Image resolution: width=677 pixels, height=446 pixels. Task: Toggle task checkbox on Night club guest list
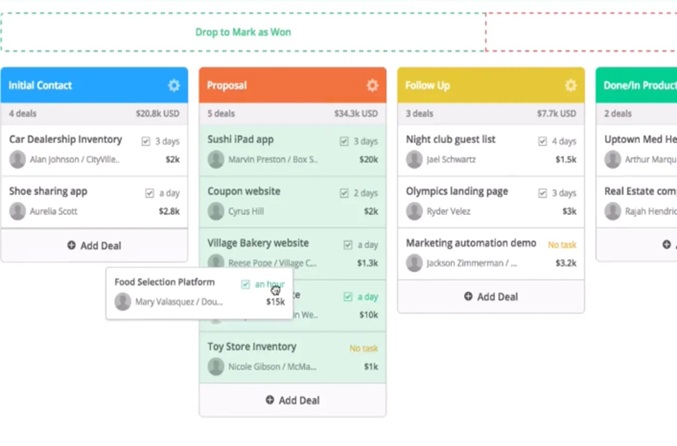coord(543,141)
